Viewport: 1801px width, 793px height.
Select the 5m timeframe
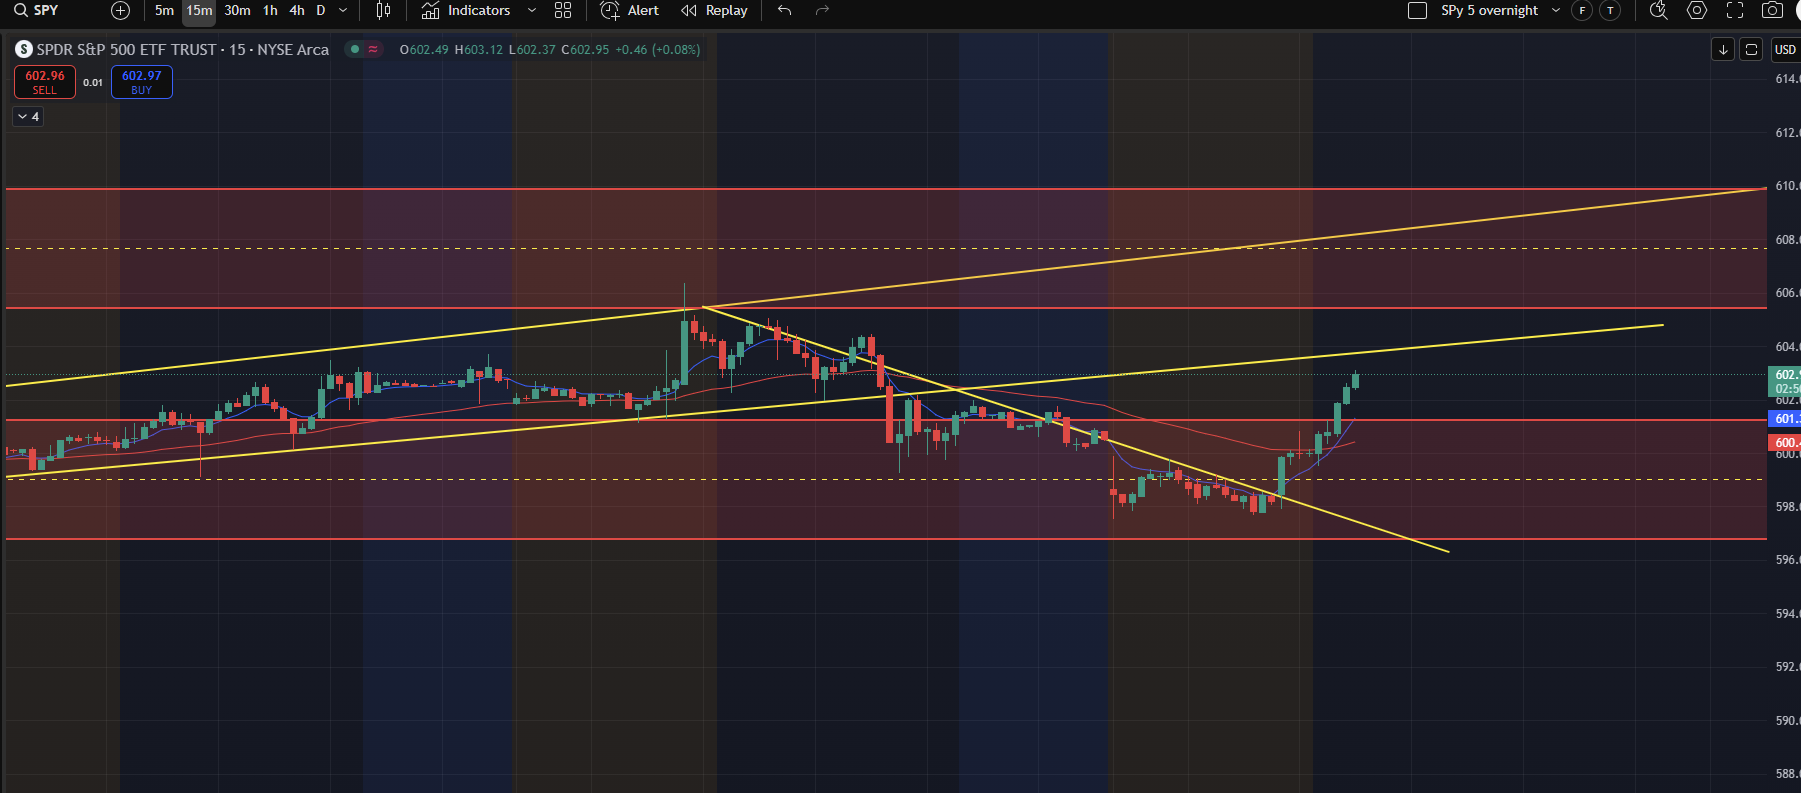(x=164, y=10)
